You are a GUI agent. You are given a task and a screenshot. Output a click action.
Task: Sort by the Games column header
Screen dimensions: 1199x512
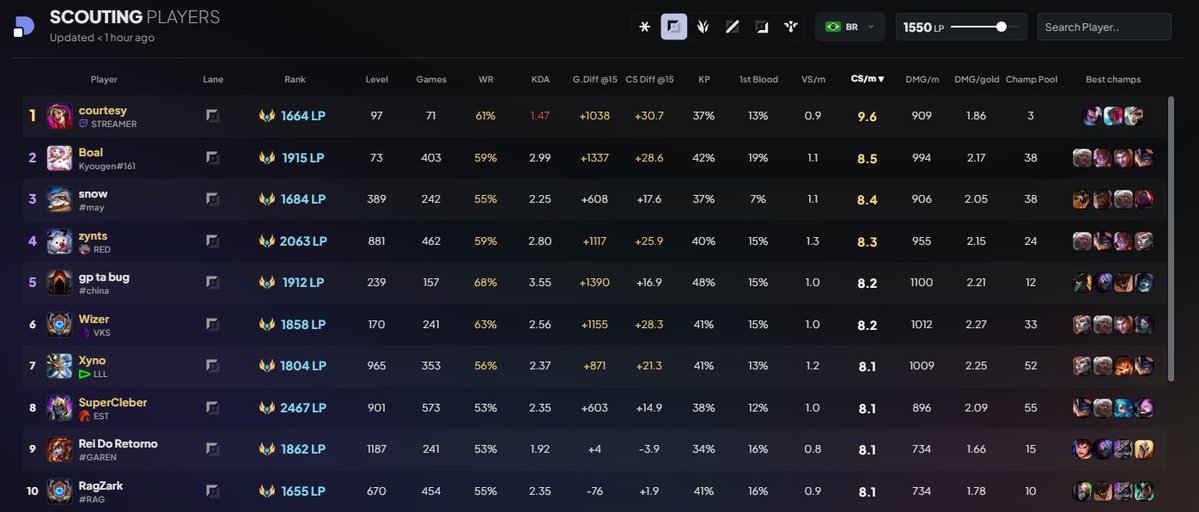pyautogui.click(x=431, y=79)
